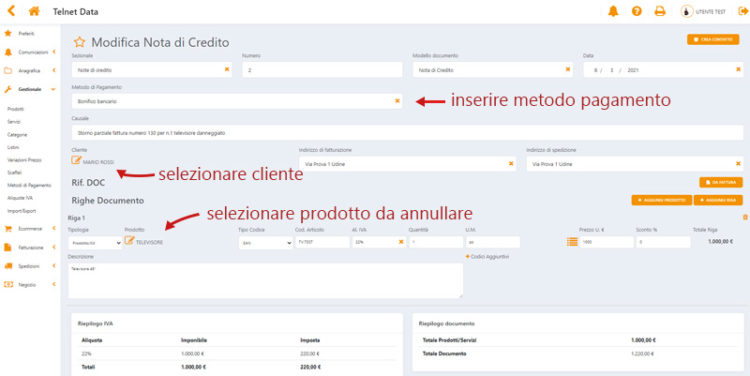Expand the Fatturazione sidebar chevron
This screenshot has width=750, height=376.
click(x=54, y=247)
